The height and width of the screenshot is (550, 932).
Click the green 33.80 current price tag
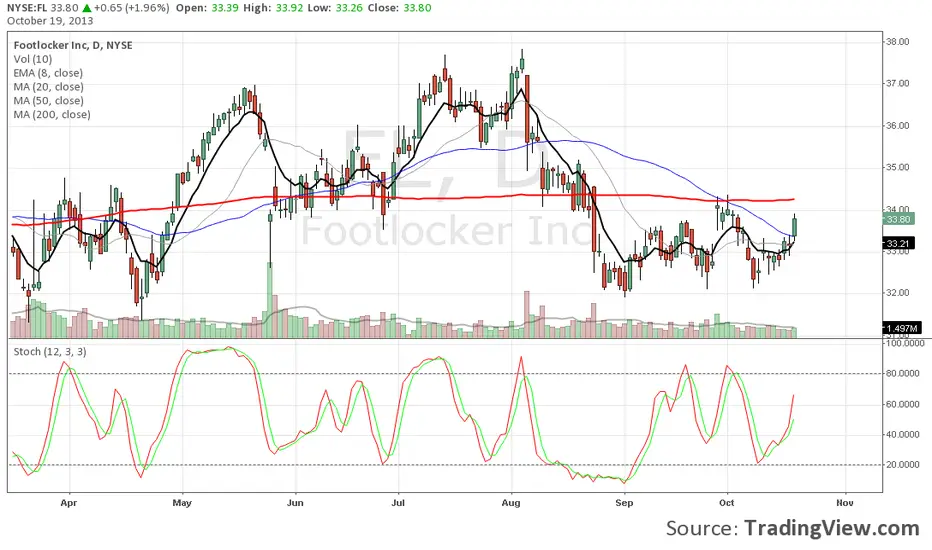coord(899,219)
